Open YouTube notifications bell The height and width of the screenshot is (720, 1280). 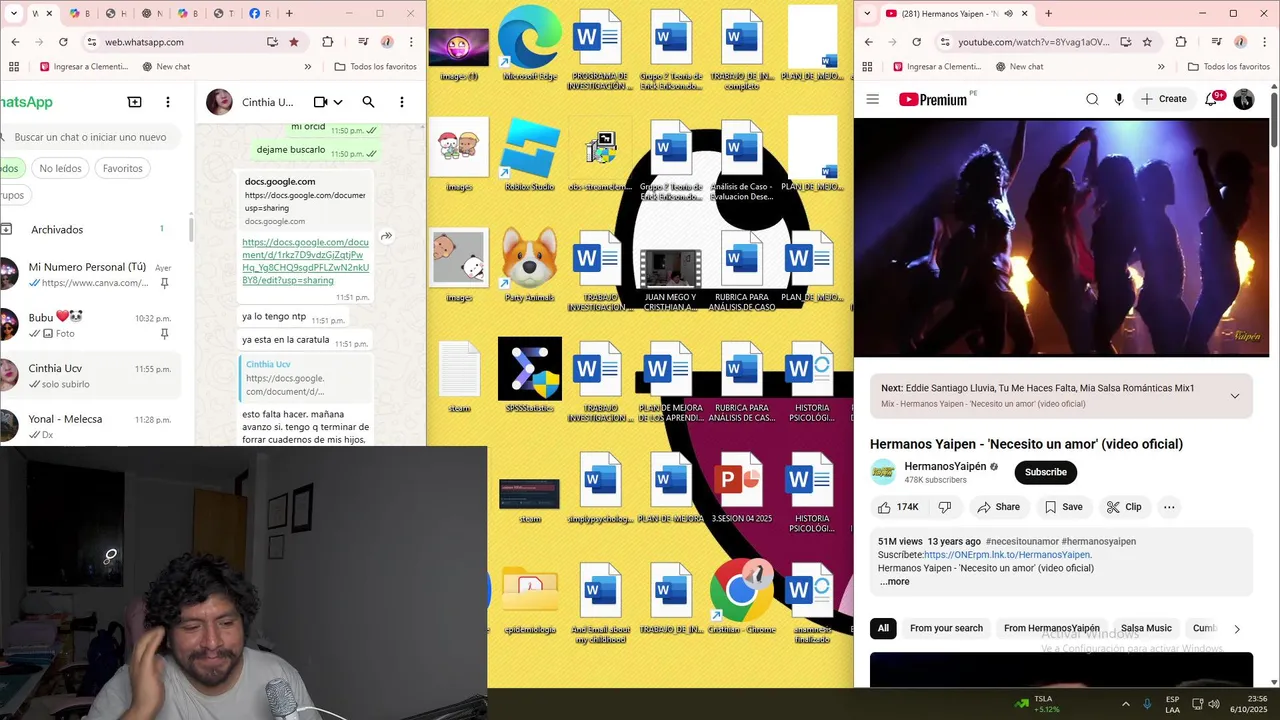point(1212,99)
